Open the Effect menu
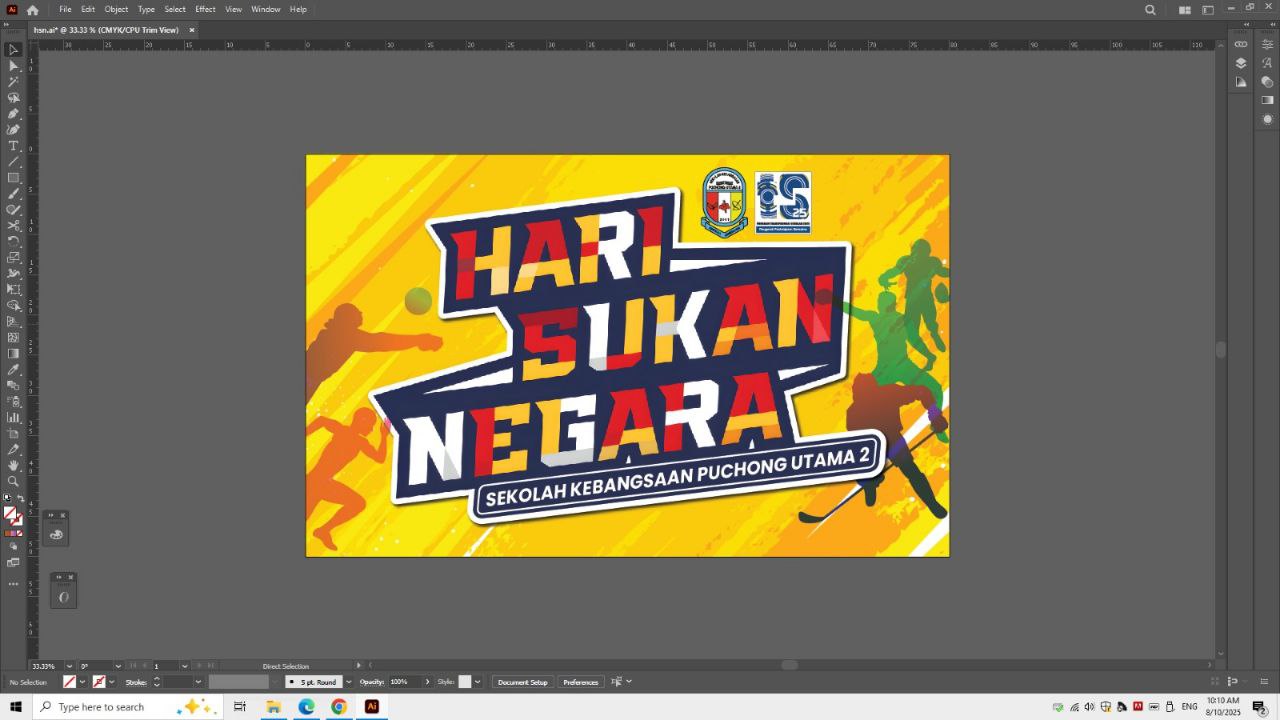This screenshot has width=1280, height=720. [x=205, y=9]
